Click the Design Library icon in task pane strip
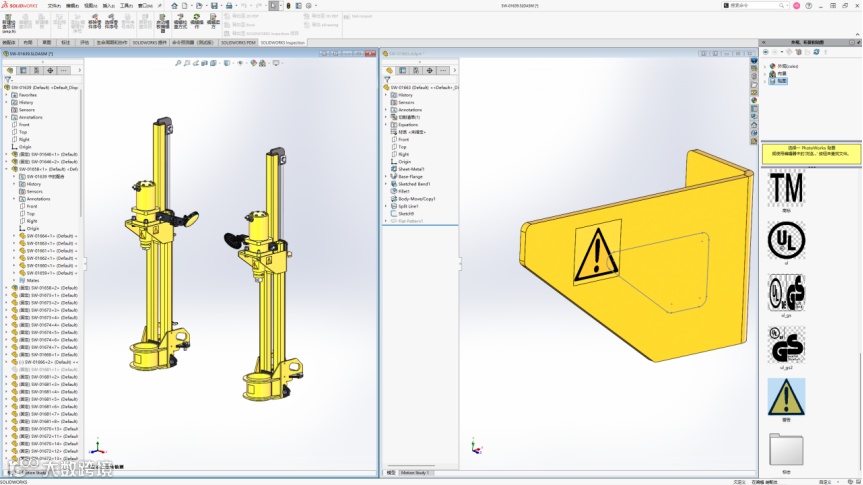Image resolution: width=863 pixels, height=485 pixels. pyautogui.click(x=754, y=77)
